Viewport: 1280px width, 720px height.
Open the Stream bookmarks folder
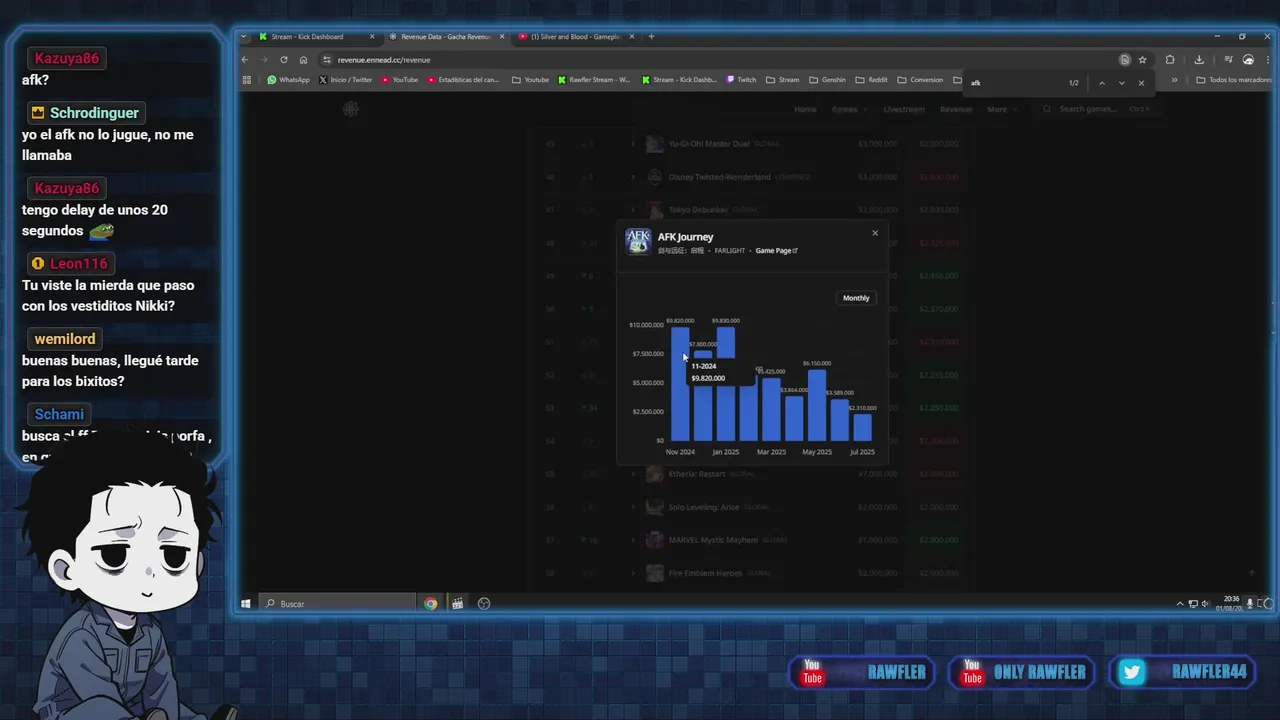pyautogui.click(x=782, y=80)
